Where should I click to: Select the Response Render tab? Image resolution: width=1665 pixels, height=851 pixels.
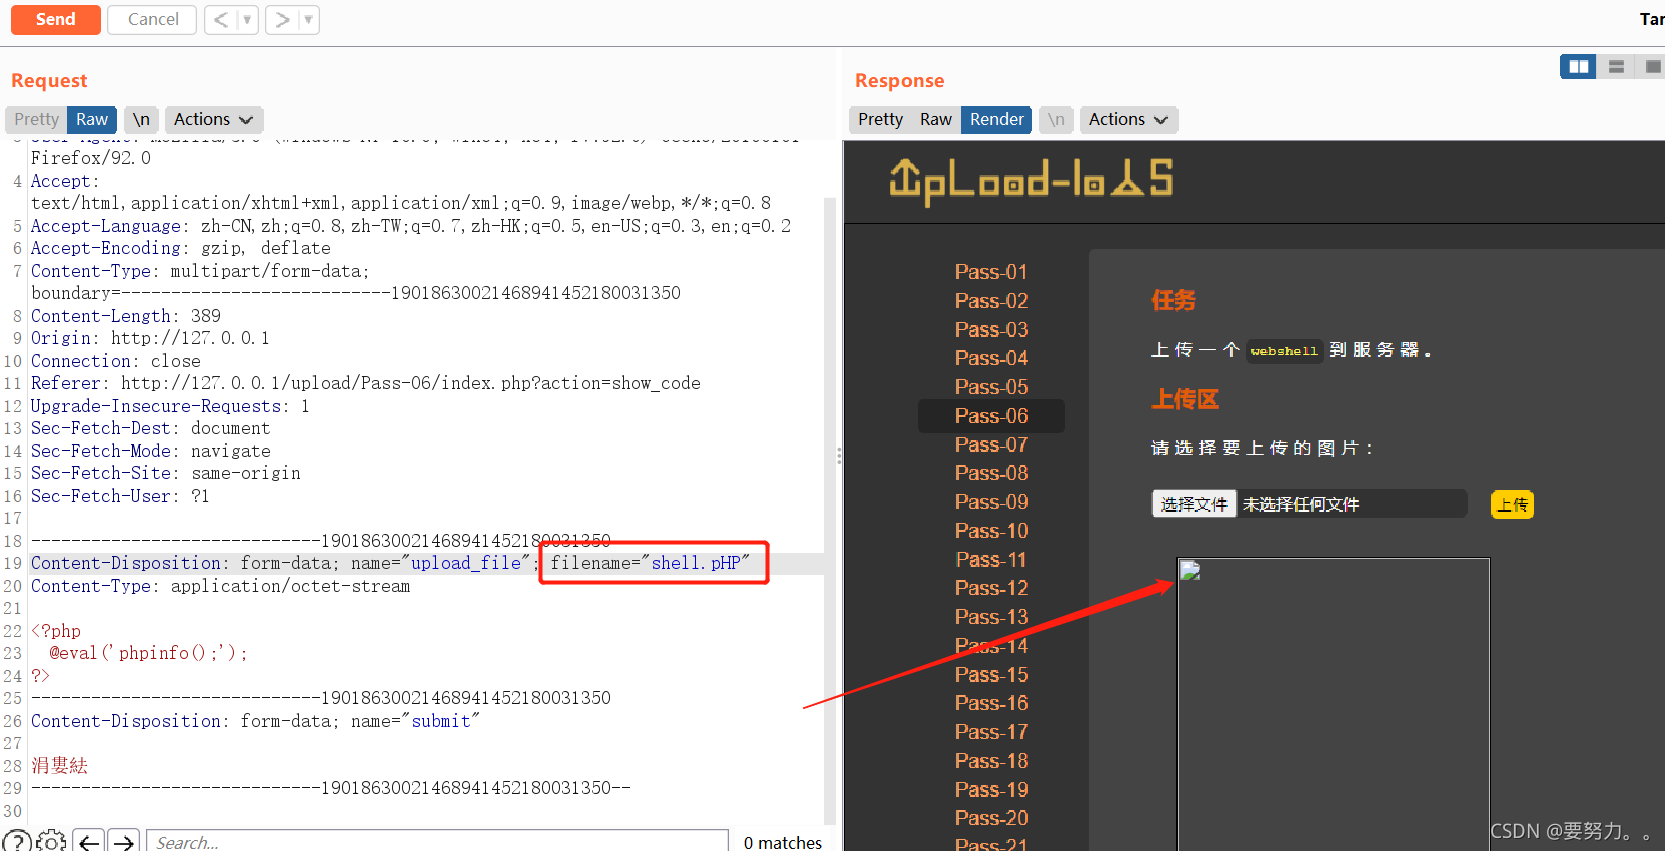pos(997,120)
